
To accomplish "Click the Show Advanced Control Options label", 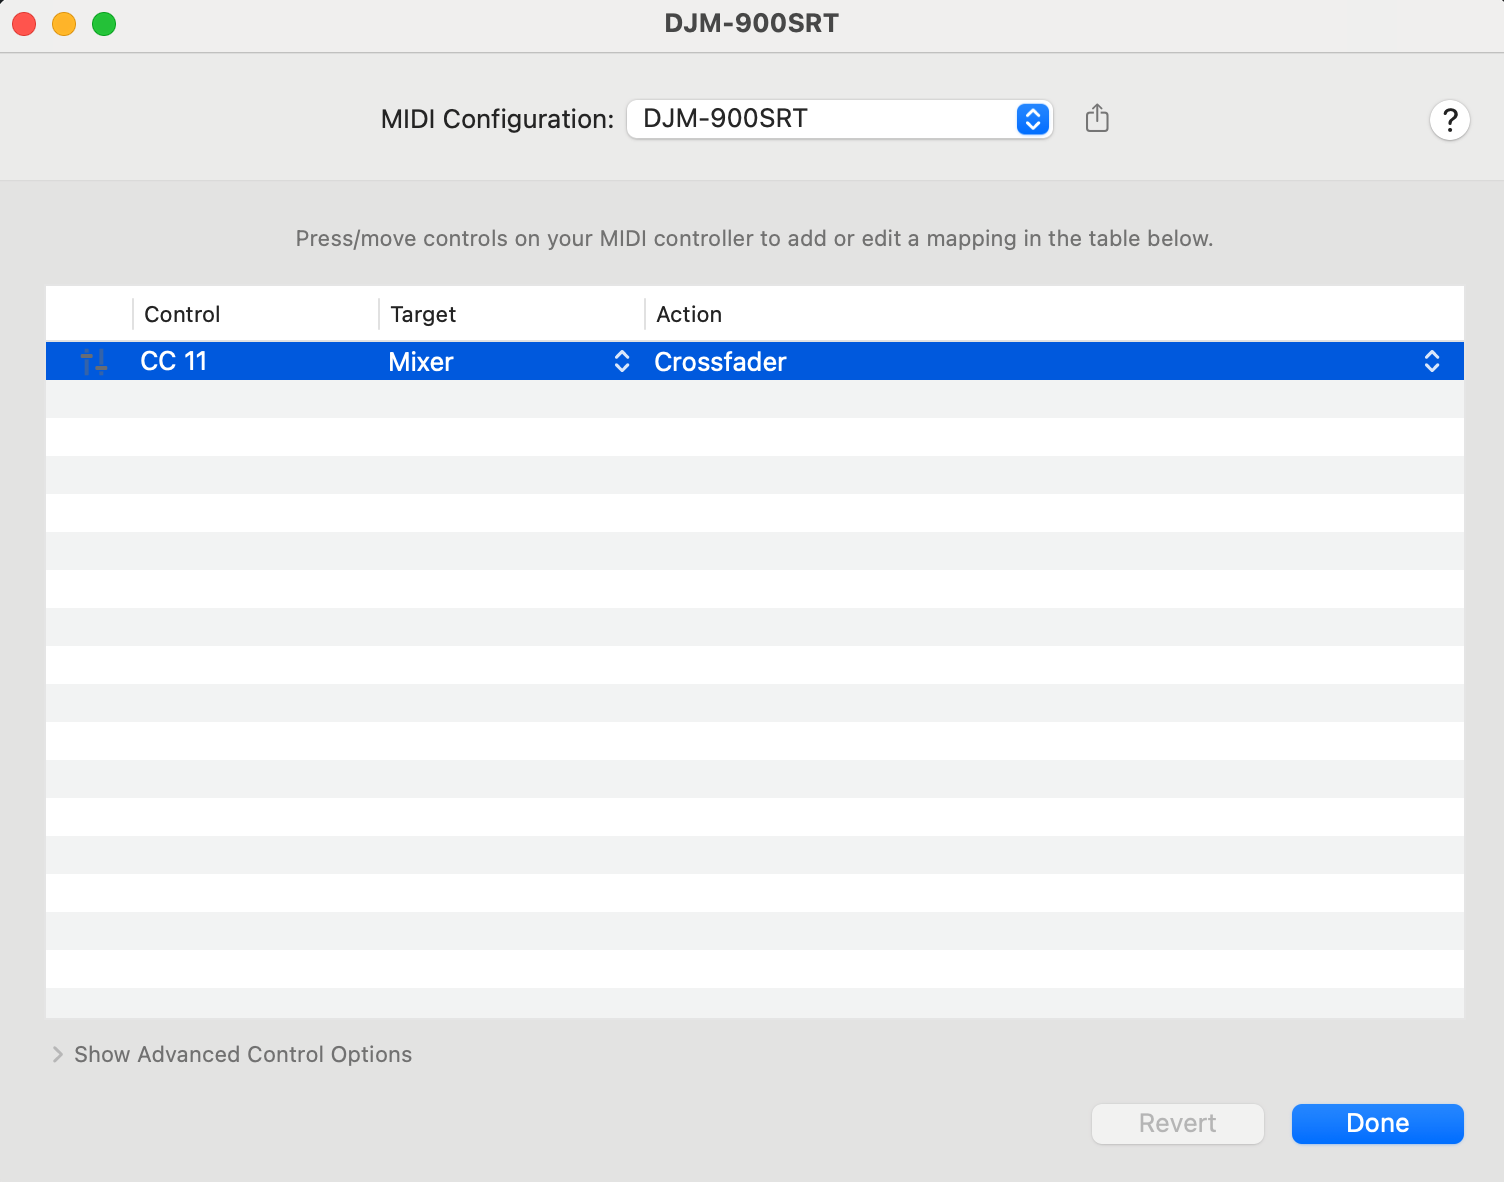I will [243, 1054].
